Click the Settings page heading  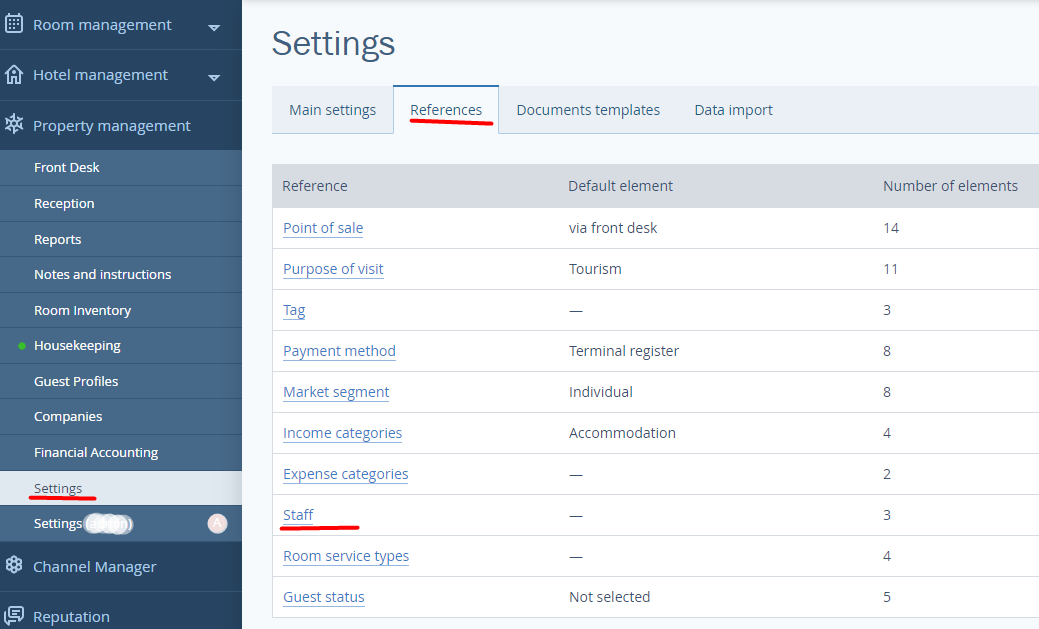[x=333, y=44]
